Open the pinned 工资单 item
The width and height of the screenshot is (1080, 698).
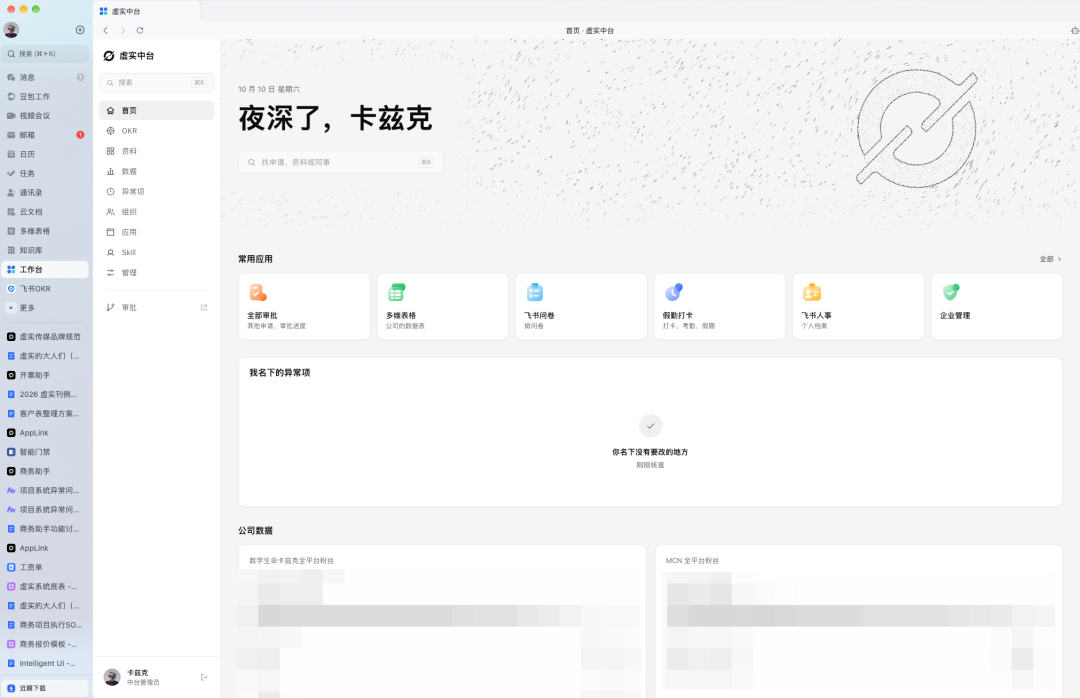[x=45, y=568]
